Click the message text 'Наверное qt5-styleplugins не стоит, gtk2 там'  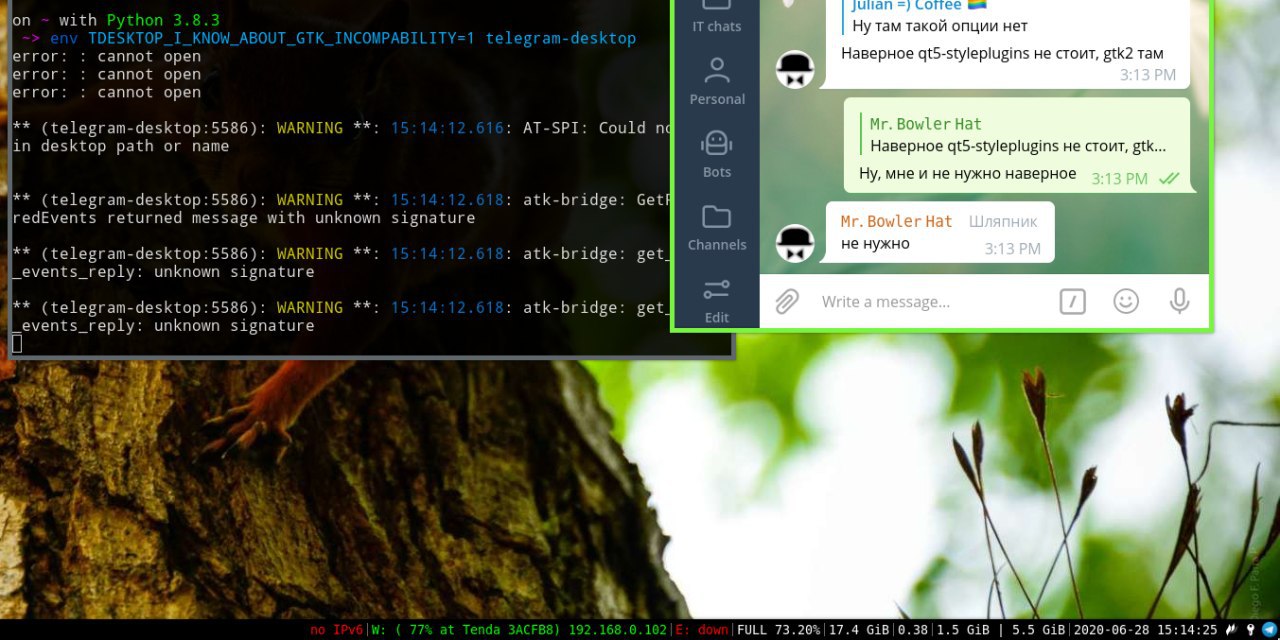1002,53
